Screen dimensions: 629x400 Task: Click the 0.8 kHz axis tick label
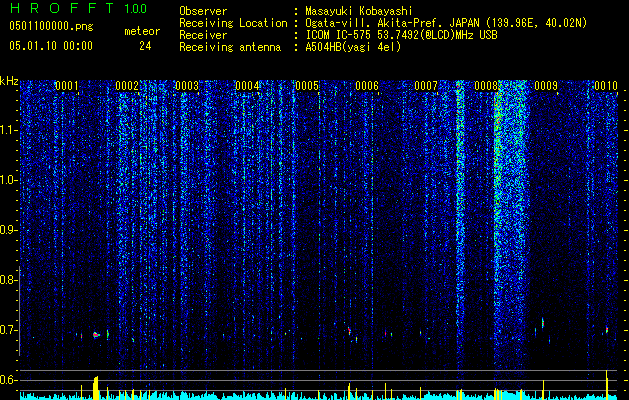[8, 280]
